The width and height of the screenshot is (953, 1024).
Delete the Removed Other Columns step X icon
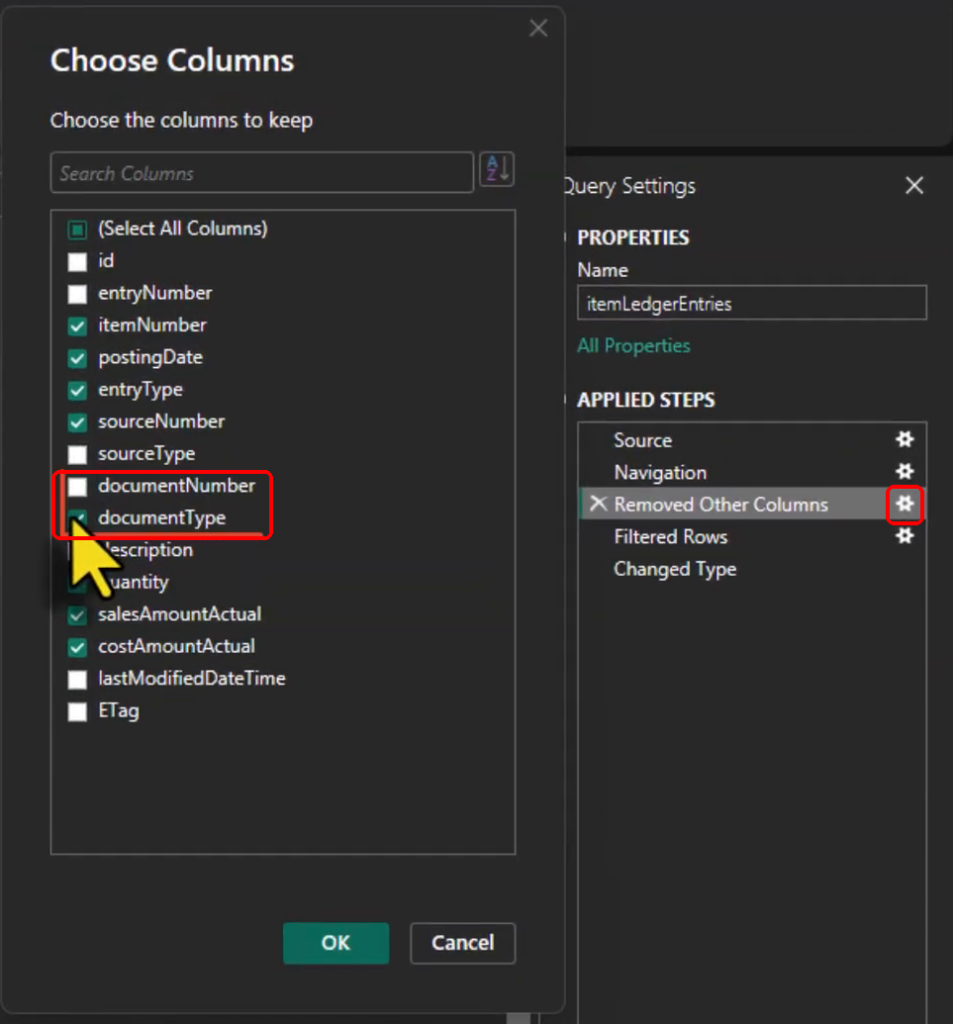[598, 504]
